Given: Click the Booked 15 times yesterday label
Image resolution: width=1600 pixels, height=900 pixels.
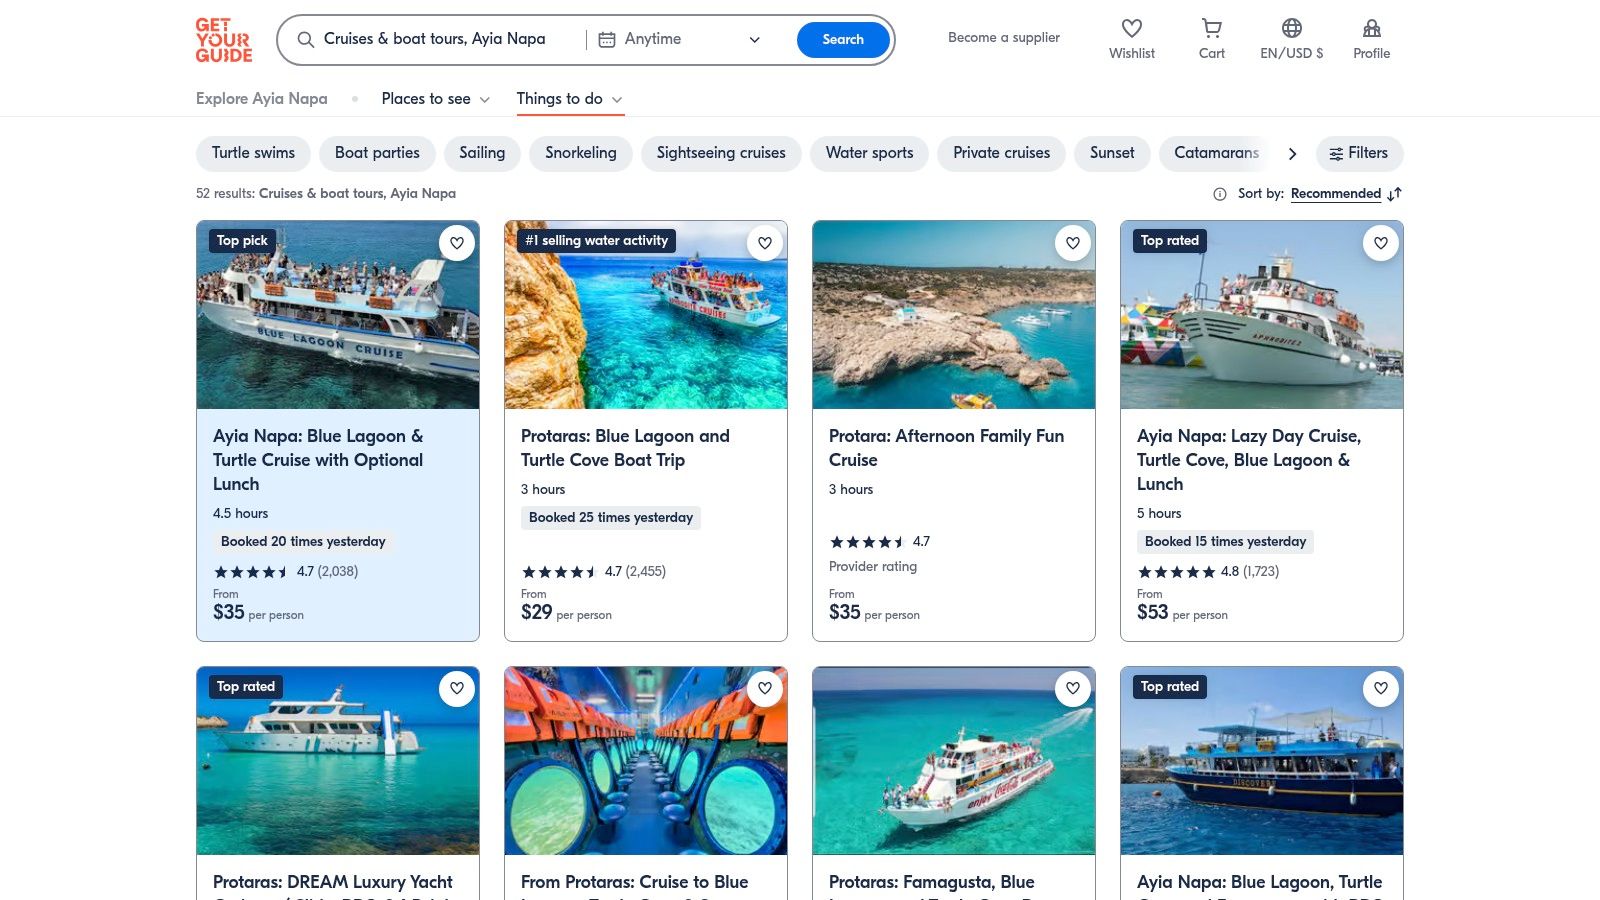Looking at the screenshot, I should coord(1225,542).
